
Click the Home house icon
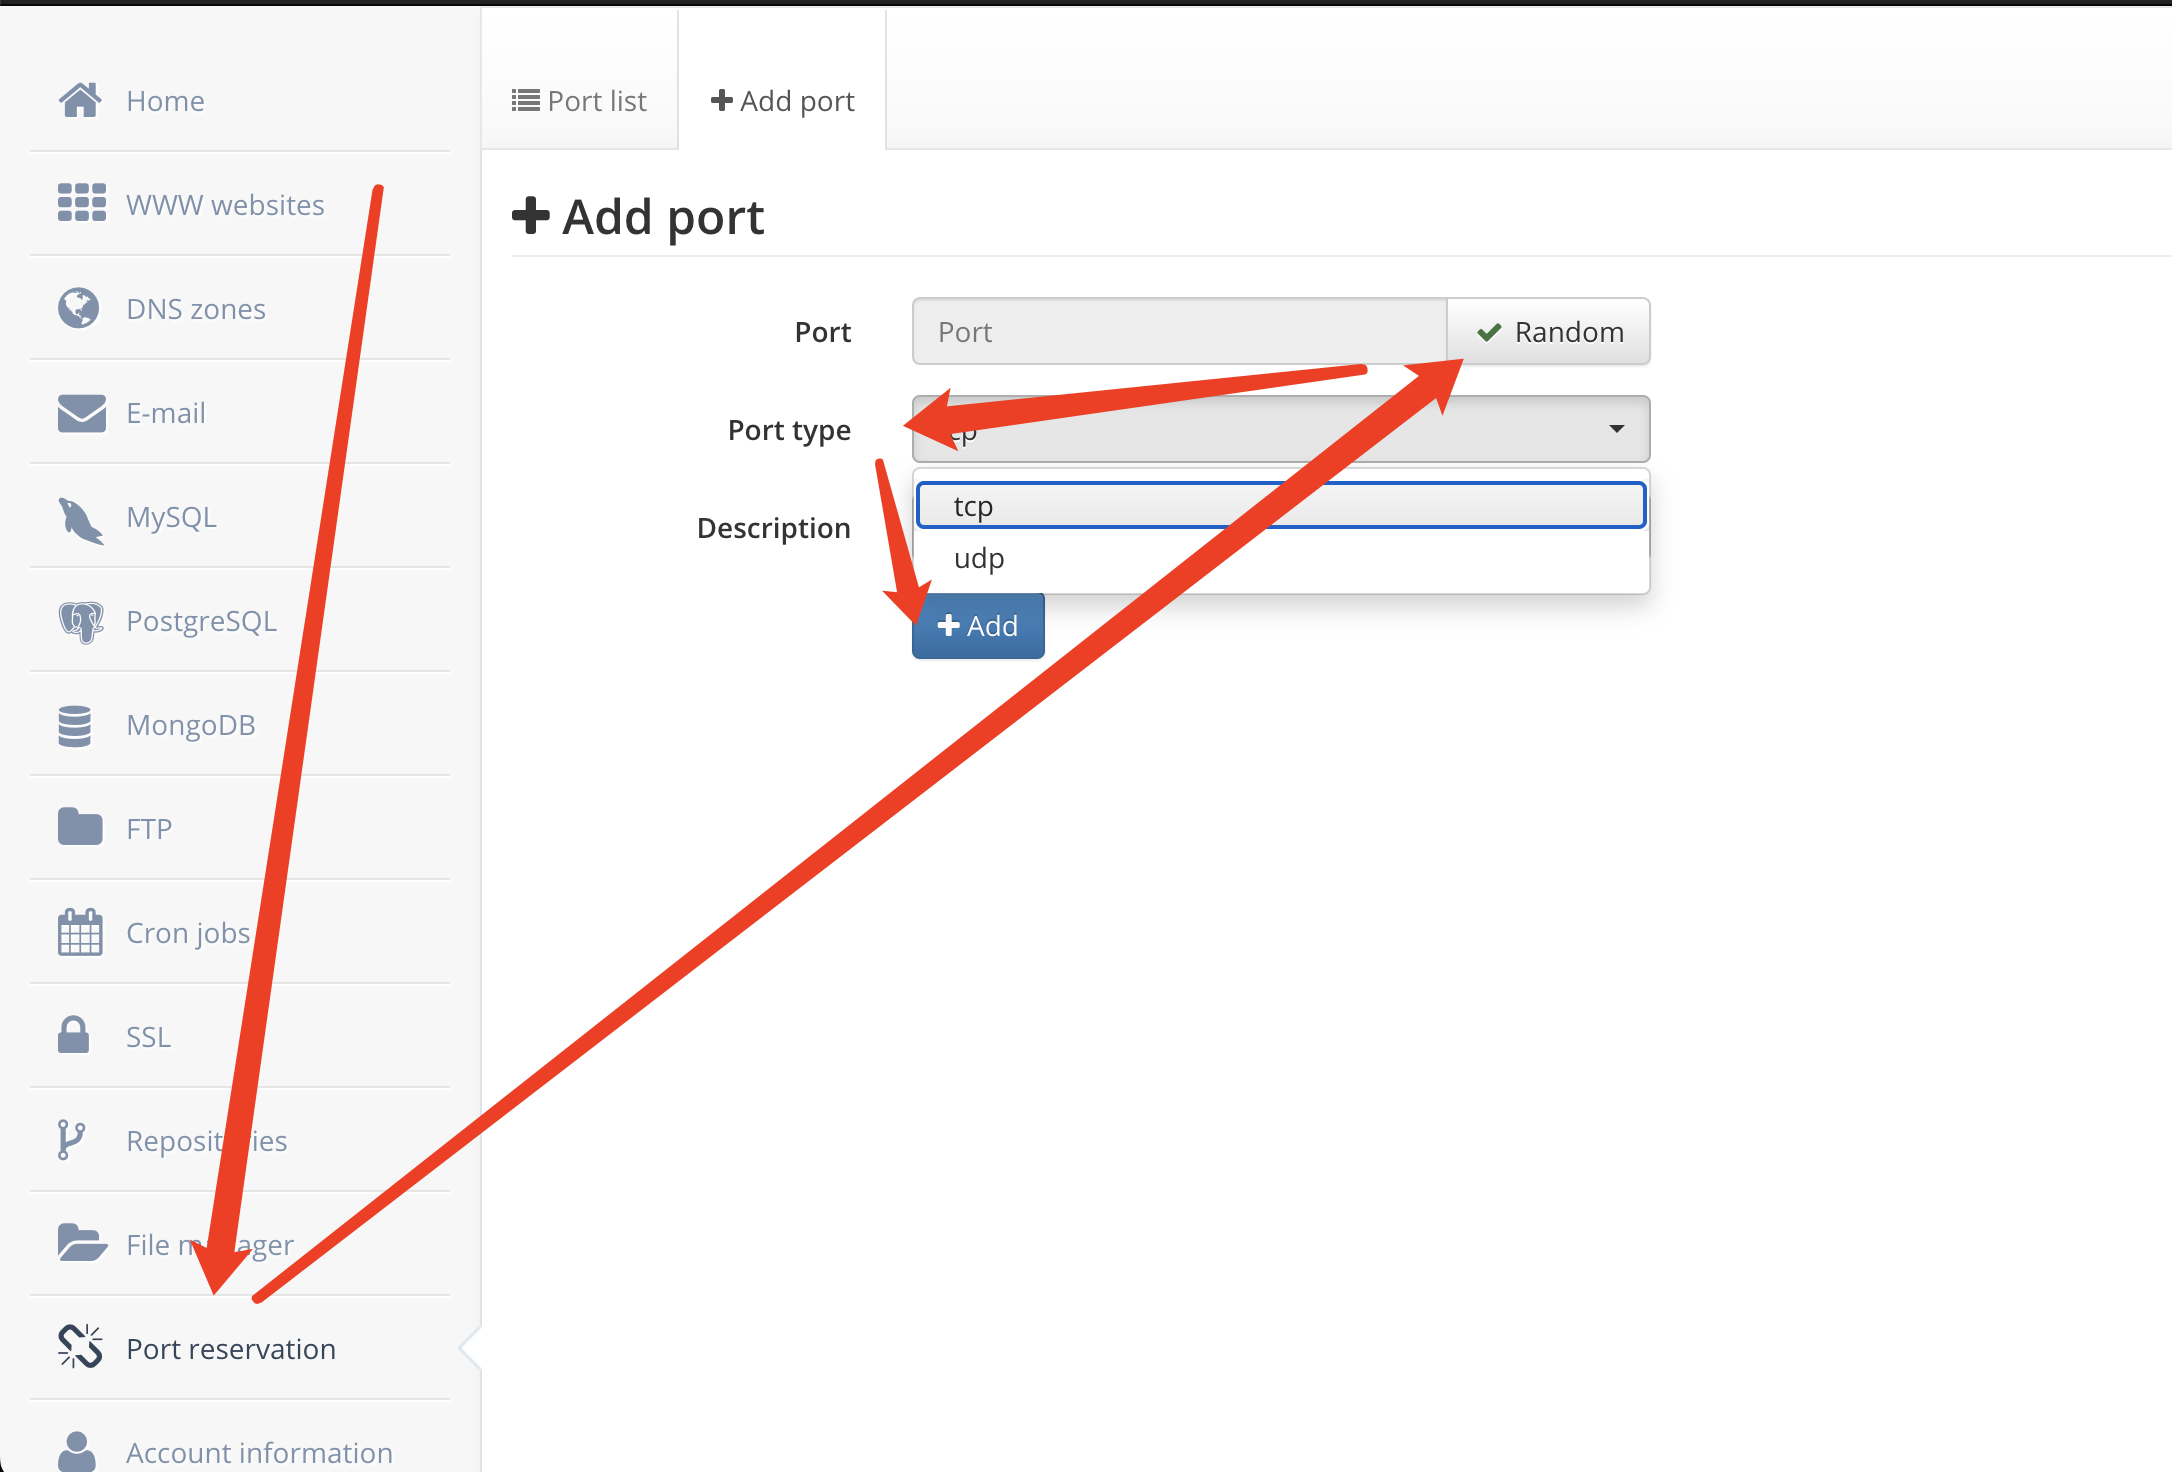coord(80,100)
